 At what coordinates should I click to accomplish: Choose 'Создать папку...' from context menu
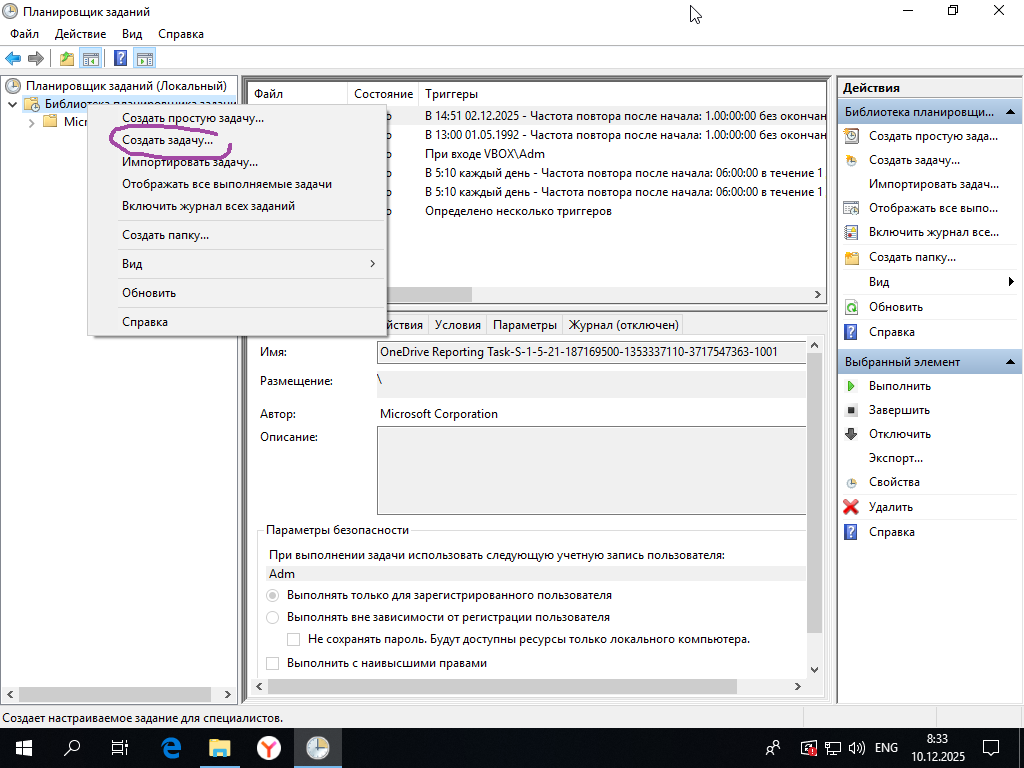[x=236, y=235]
